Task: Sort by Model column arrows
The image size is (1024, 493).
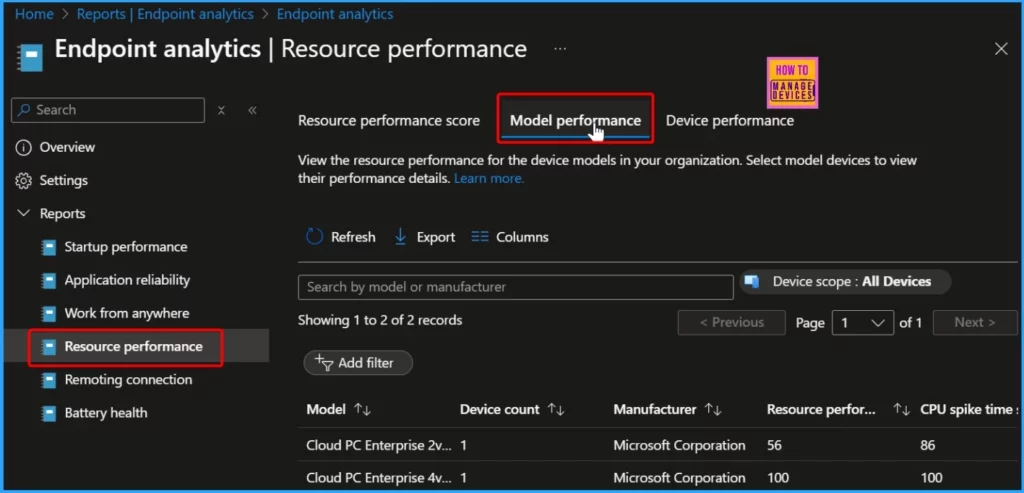Action: pos(362,410)
